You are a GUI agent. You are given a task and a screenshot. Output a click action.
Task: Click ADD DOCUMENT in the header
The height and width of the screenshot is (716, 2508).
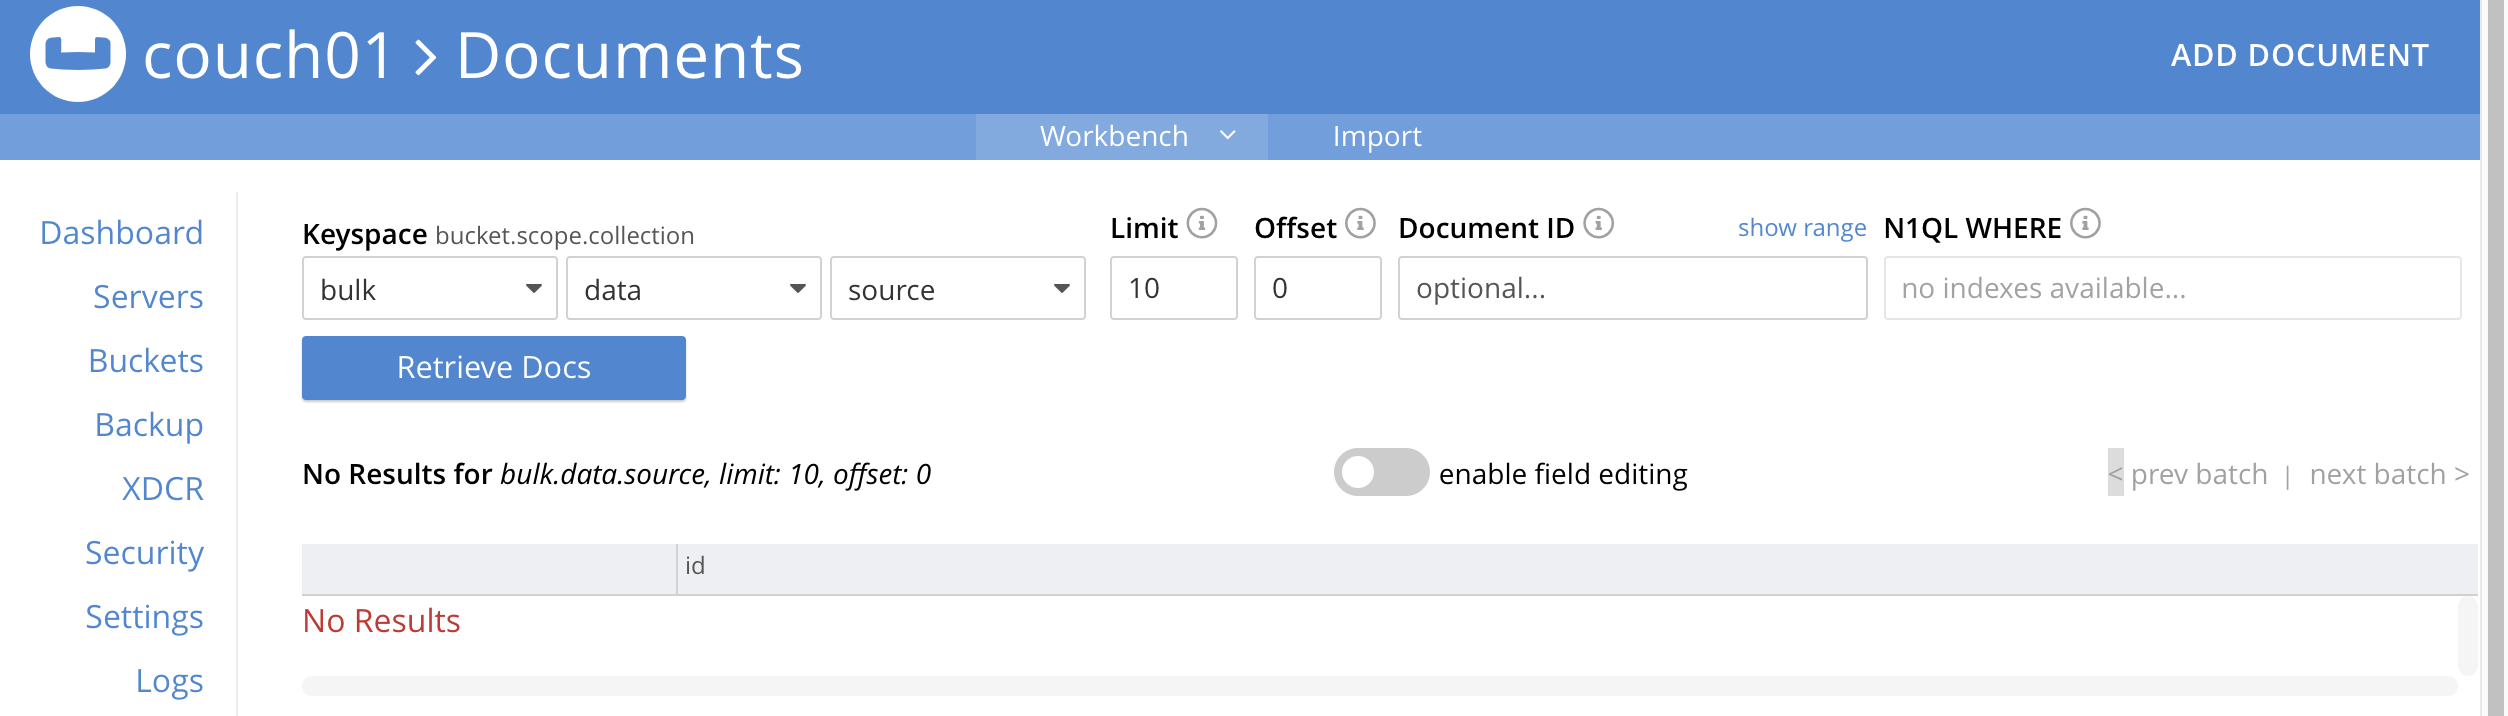coord(2299,56)
